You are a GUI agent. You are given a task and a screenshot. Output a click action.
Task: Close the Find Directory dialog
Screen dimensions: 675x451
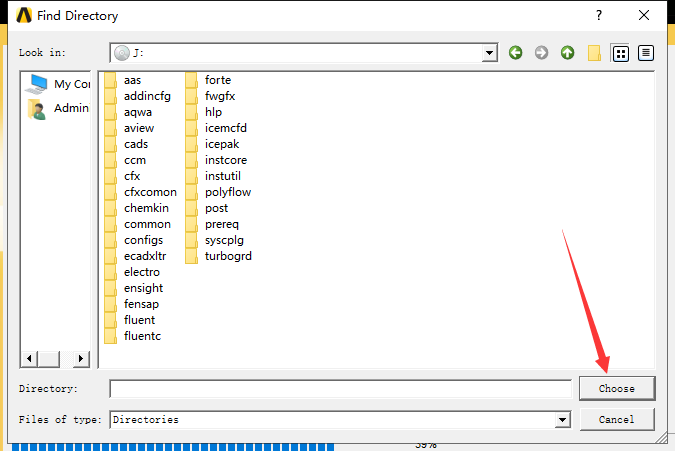click(644, 15)
